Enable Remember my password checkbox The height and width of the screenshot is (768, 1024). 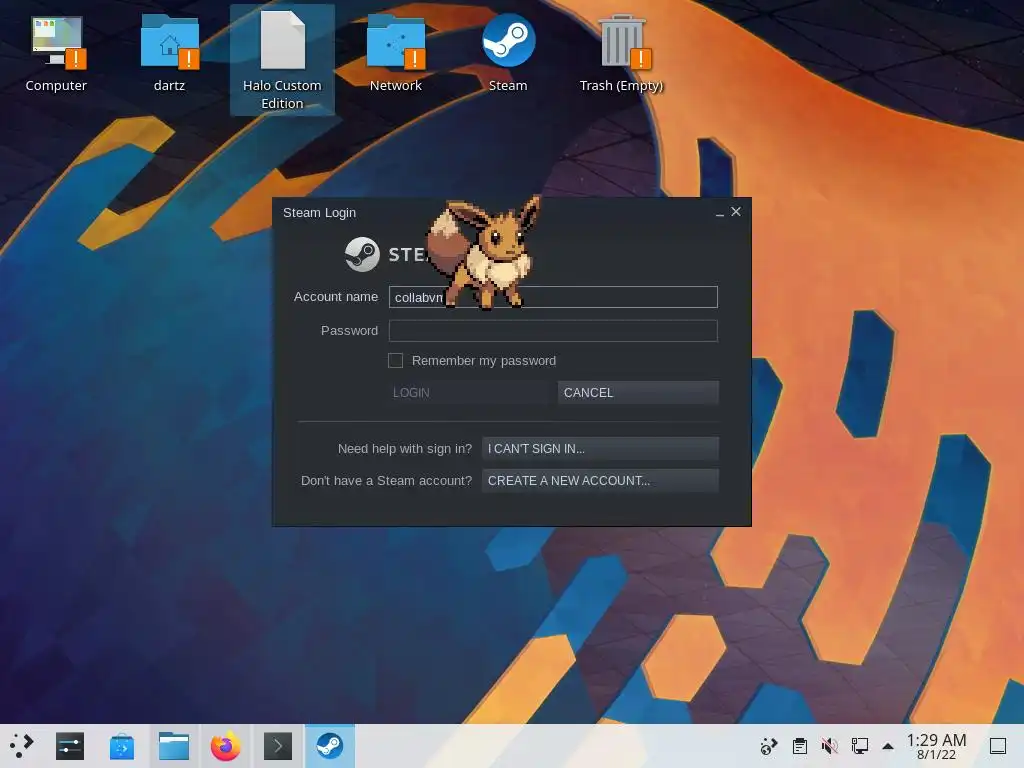point(395,360)
